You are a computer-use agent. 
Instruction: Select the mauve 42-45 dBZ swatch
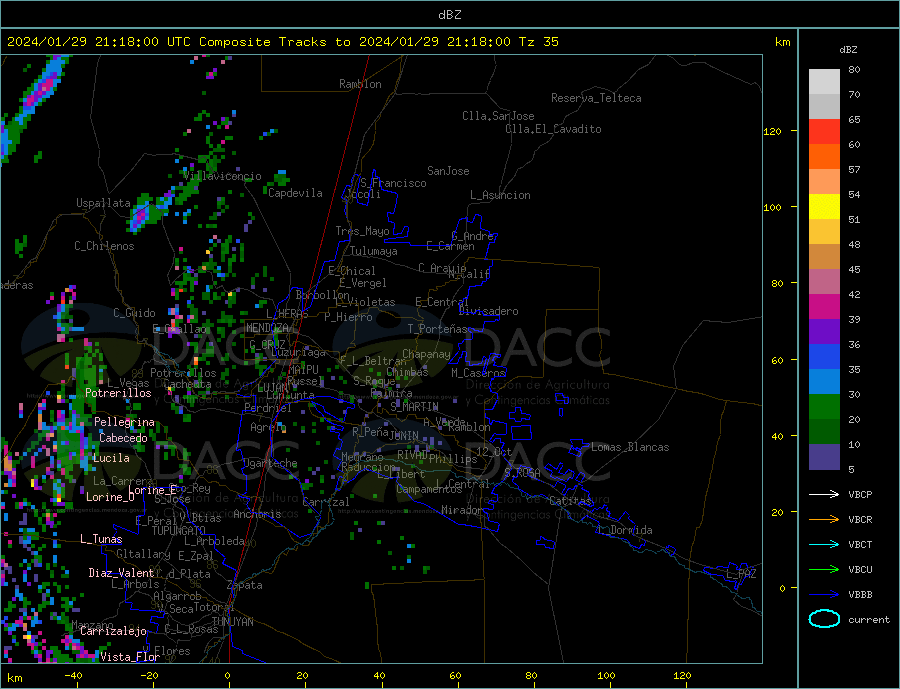click(824, 281)
